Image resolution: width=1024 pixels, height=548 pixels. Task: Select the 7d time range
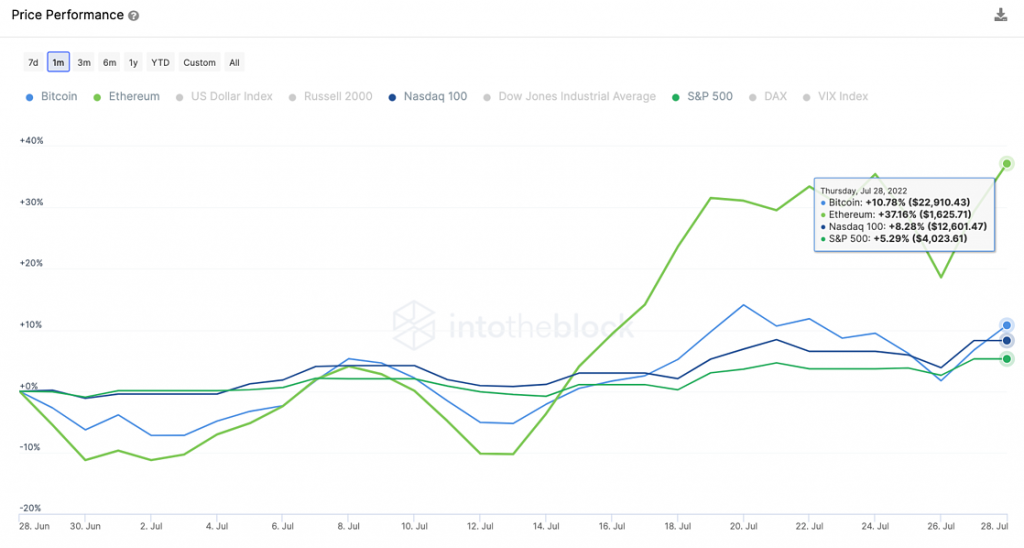(x=33, y=63)
